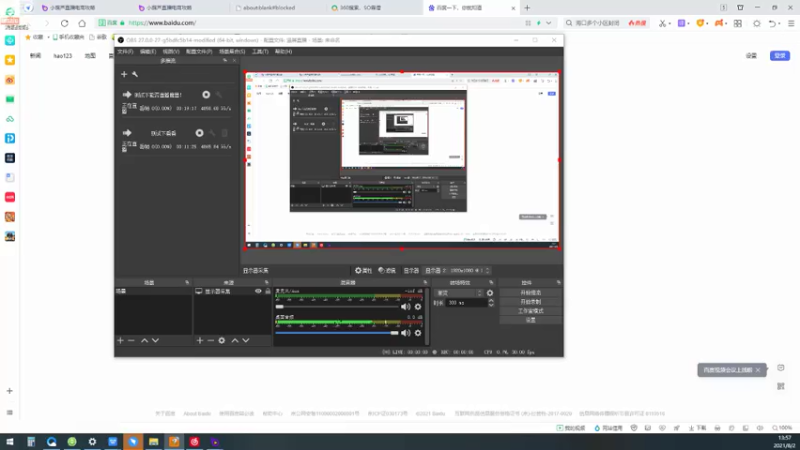Start the first multi-output target record button
This screenshot has height=450, width=800.
tap(206, 95)
